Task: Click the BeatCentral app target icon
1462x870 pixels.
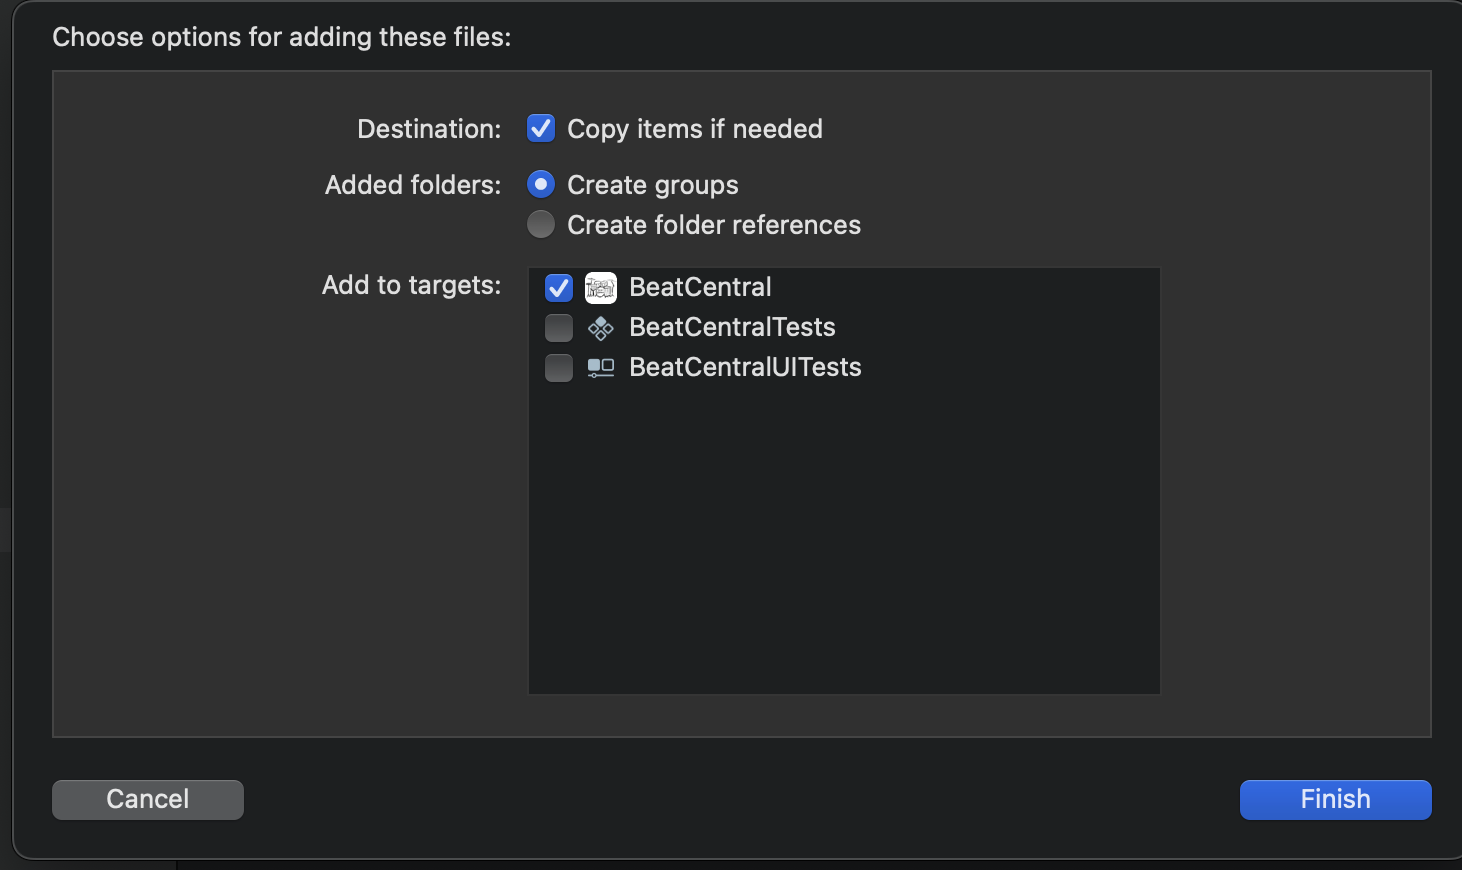Action: click(600, 287)
